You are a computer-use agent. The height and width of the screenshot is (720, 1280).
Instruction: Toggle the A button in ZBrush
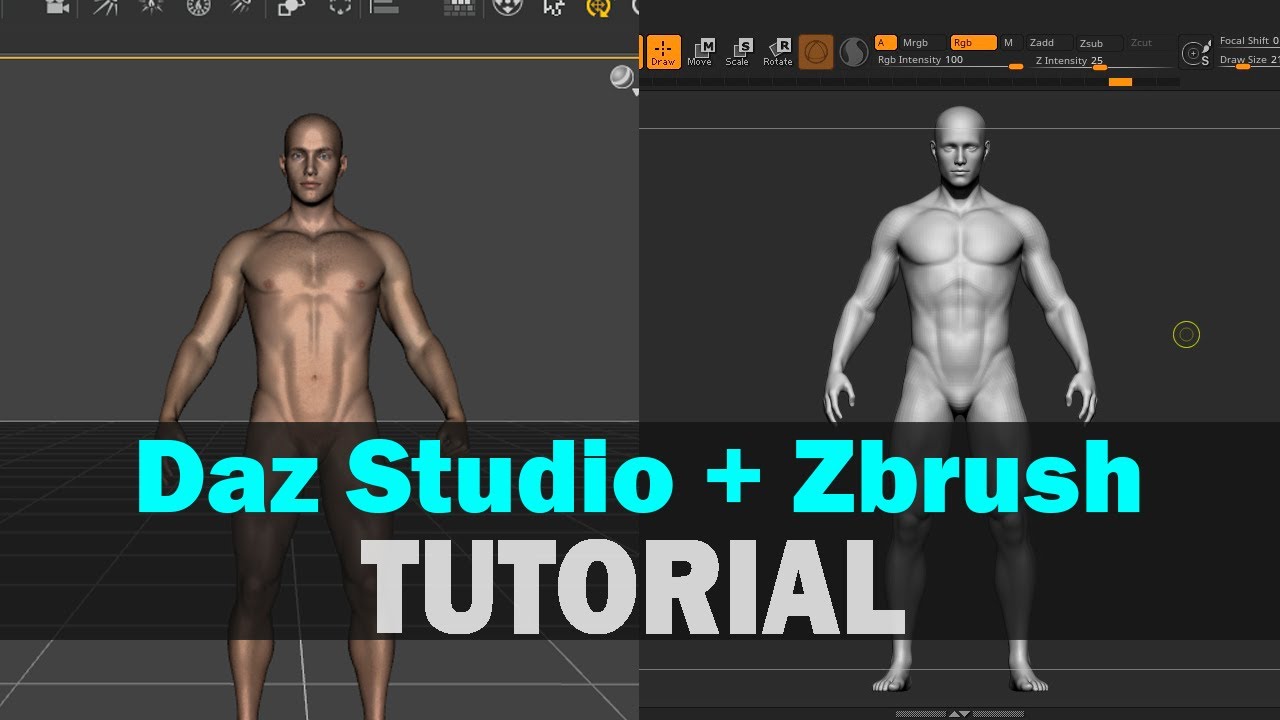885,43
